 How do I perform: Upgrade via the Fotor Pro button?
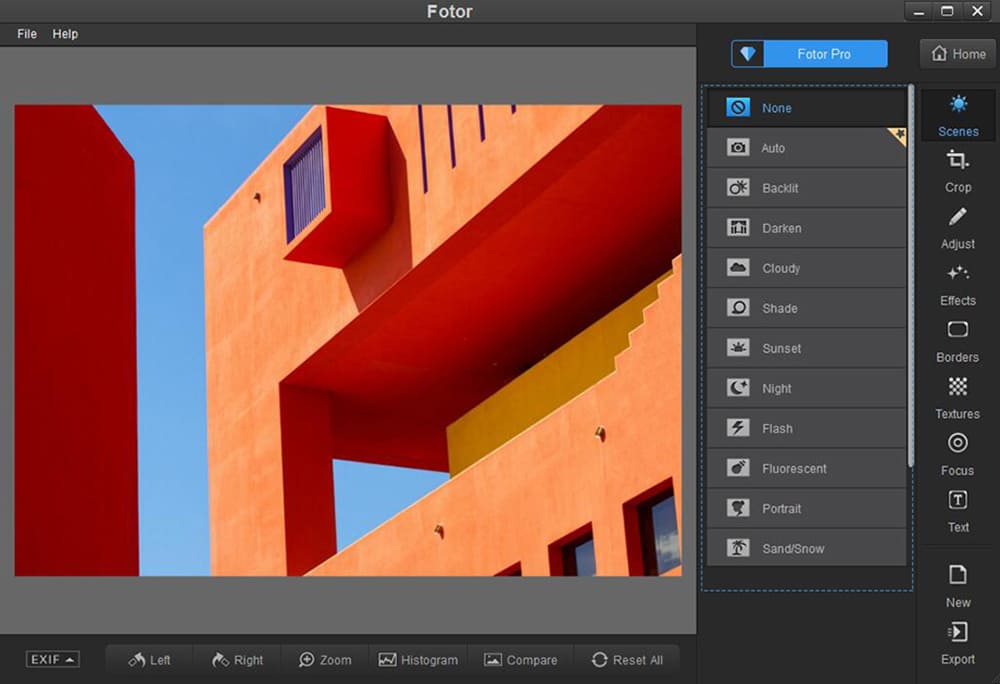(809, 53)
